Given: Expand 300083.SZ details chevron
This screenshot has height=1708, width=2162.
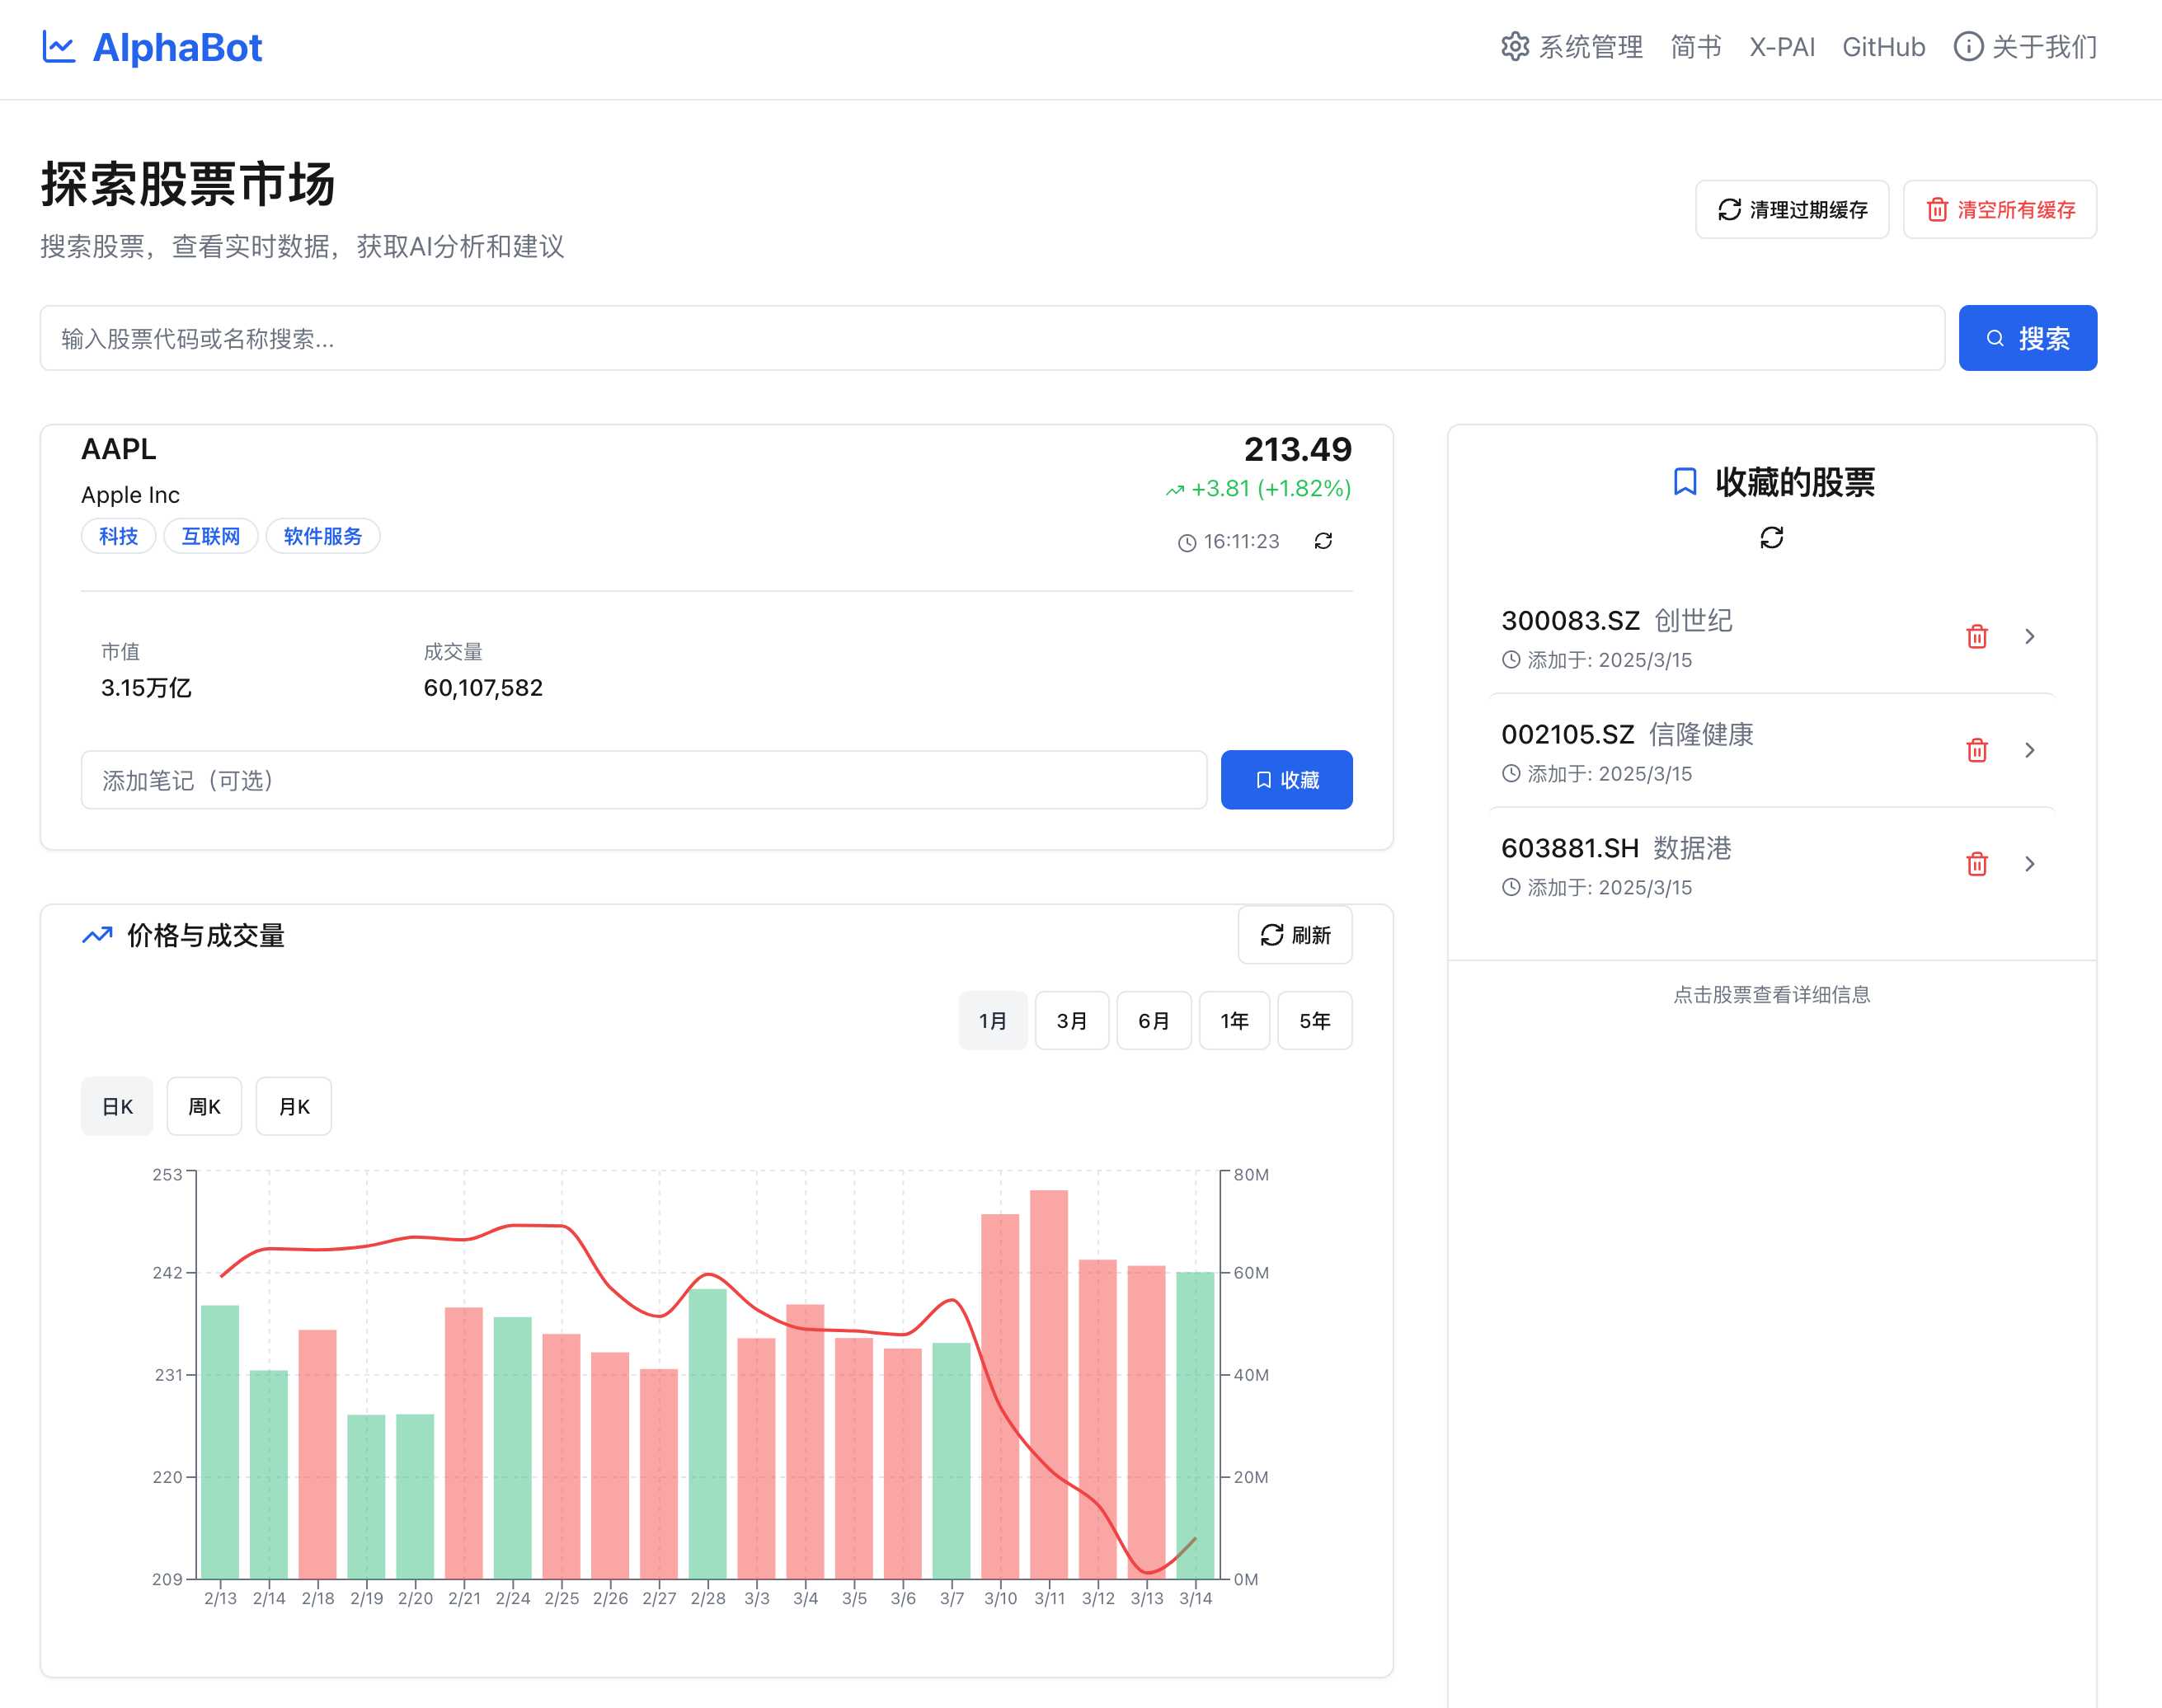Looking at the screenshot, I should click(2029, 636).
